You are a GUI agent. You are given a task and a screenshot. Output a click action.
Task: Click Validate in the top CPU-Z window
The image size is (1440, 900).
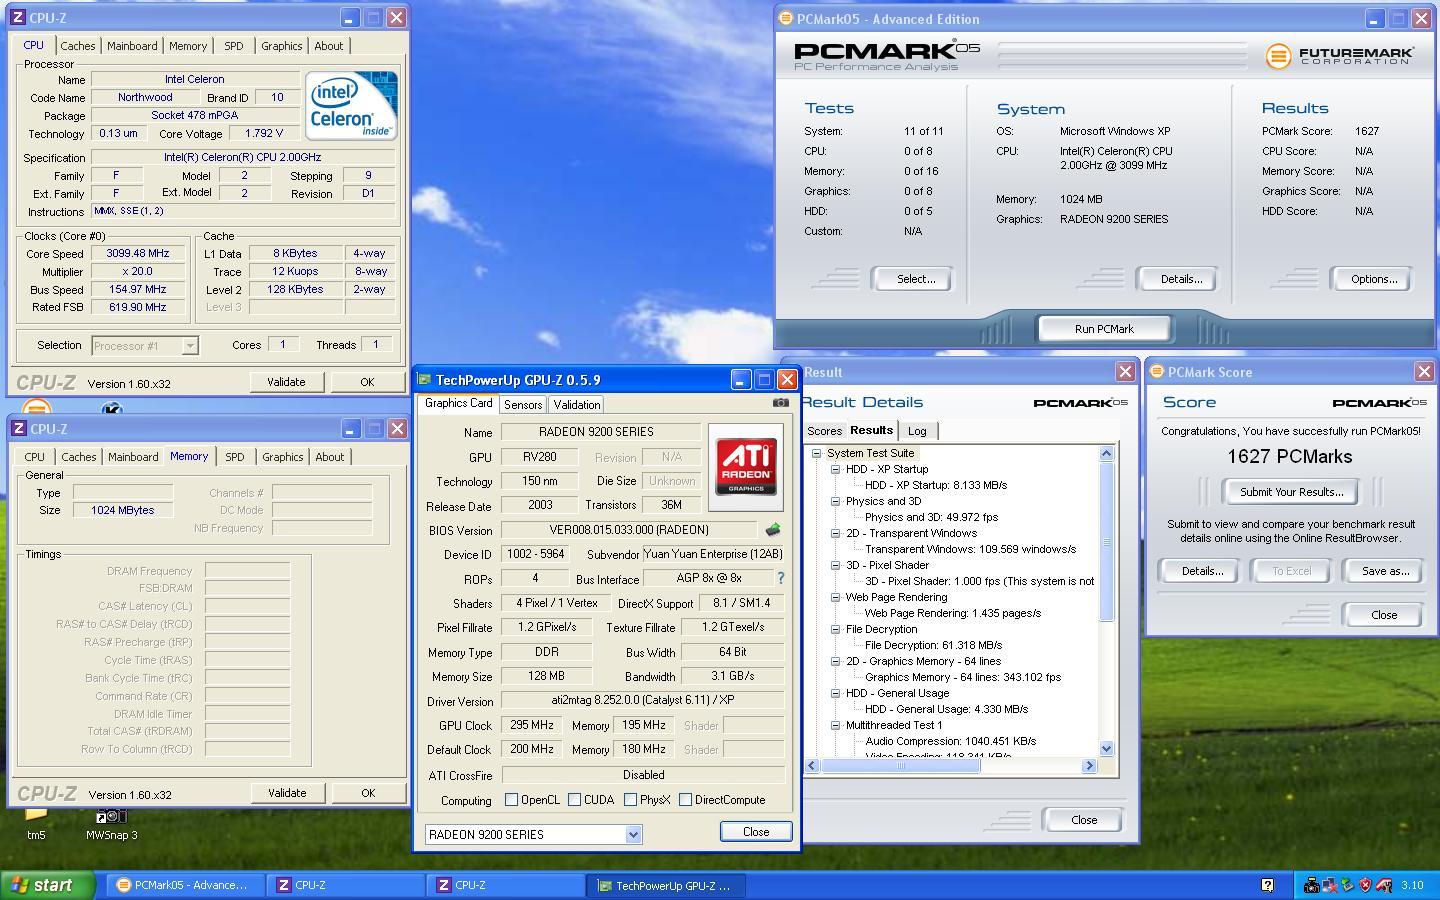click(x=286, y=382)
